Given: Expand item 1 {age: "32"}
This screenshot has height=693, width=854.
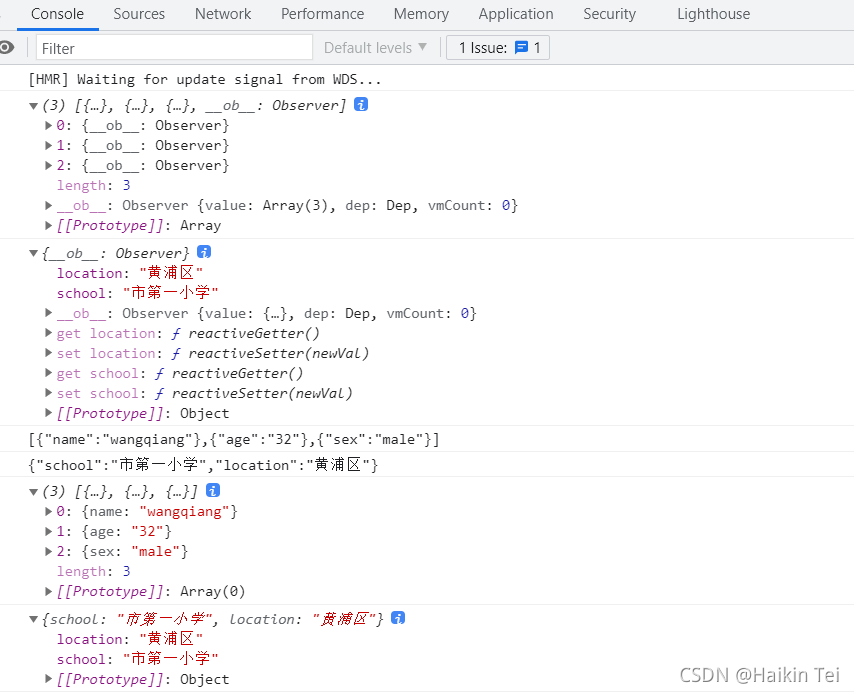Looking at the screenshot, I should click(48, 532).
